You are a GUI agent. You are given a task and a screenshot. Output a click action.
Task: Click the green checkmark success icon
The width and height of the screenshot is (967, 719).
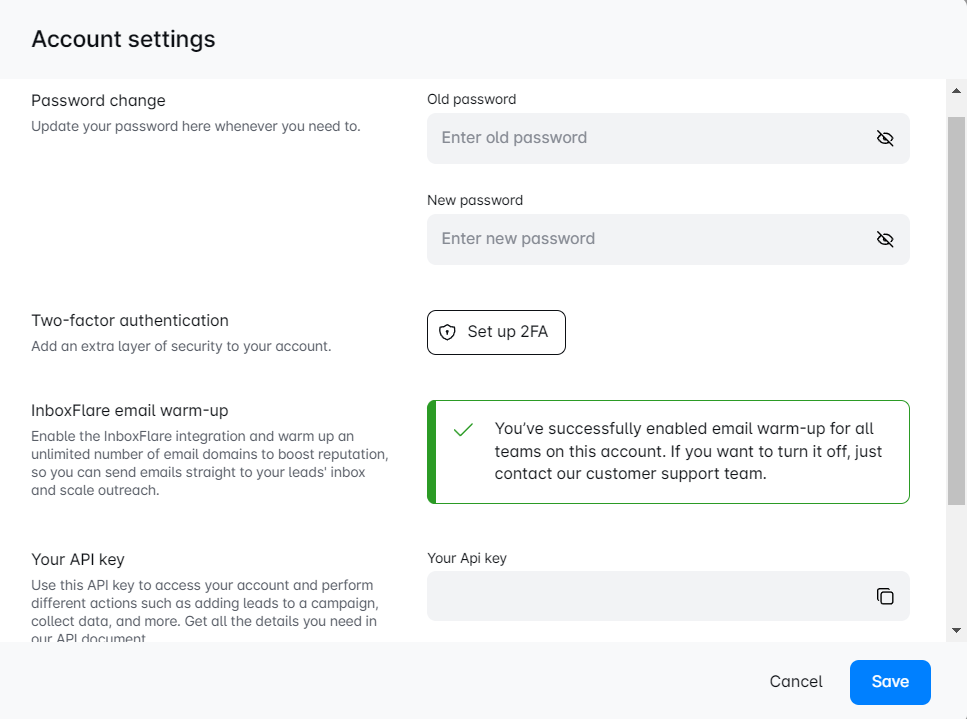(463, 430)
